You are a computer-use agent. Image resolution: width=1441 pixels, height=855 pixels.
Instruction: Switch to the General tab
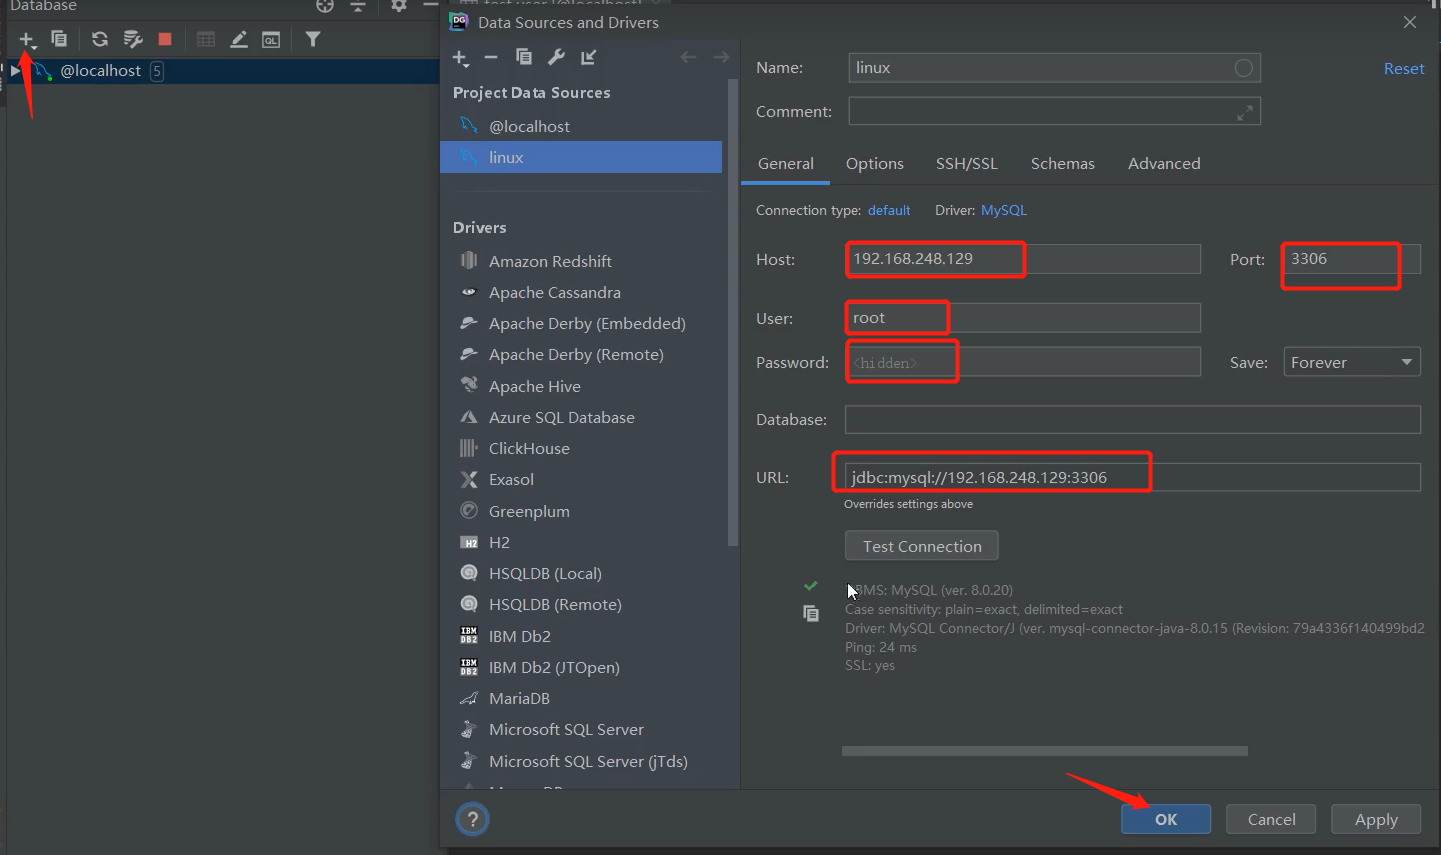pos(786,164)
